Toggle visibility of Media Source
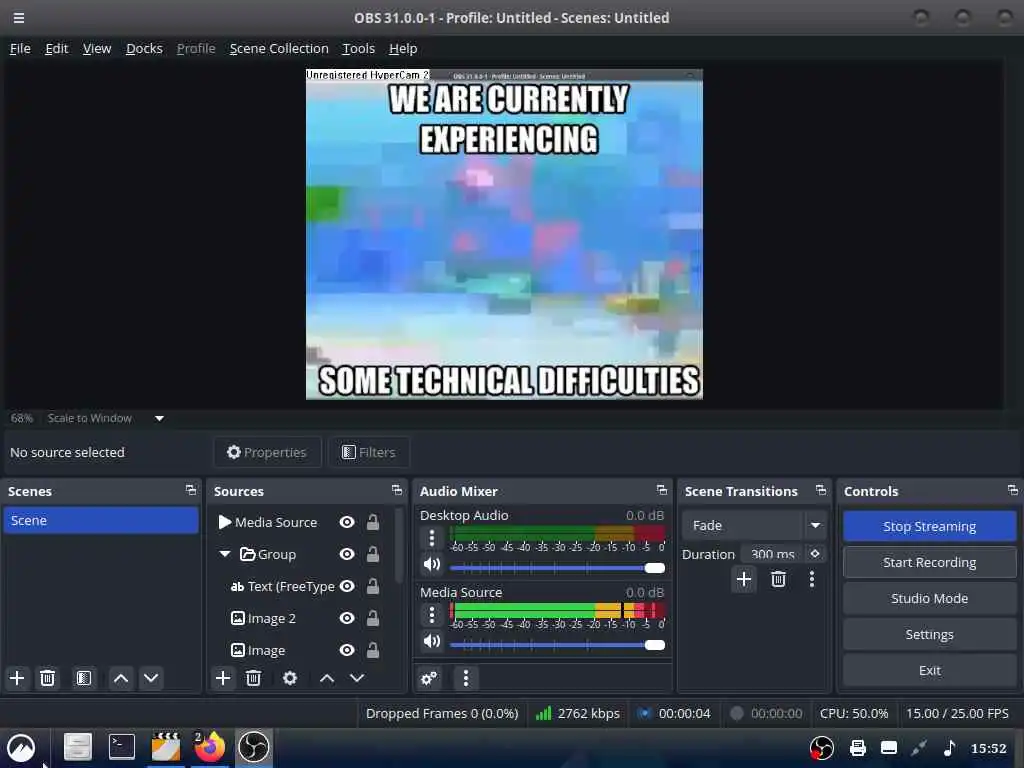 point(347,522)
